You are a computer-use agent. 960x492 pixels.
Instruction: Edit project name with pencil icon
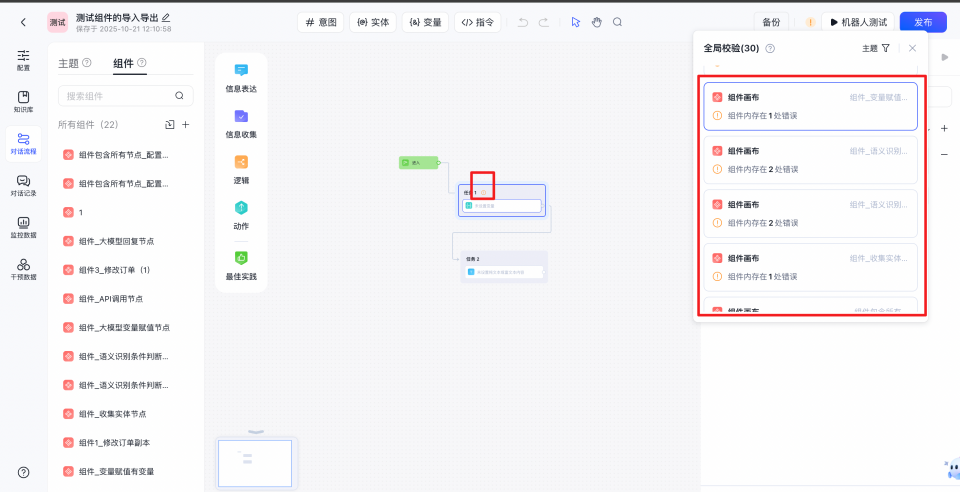coord(166,17)
